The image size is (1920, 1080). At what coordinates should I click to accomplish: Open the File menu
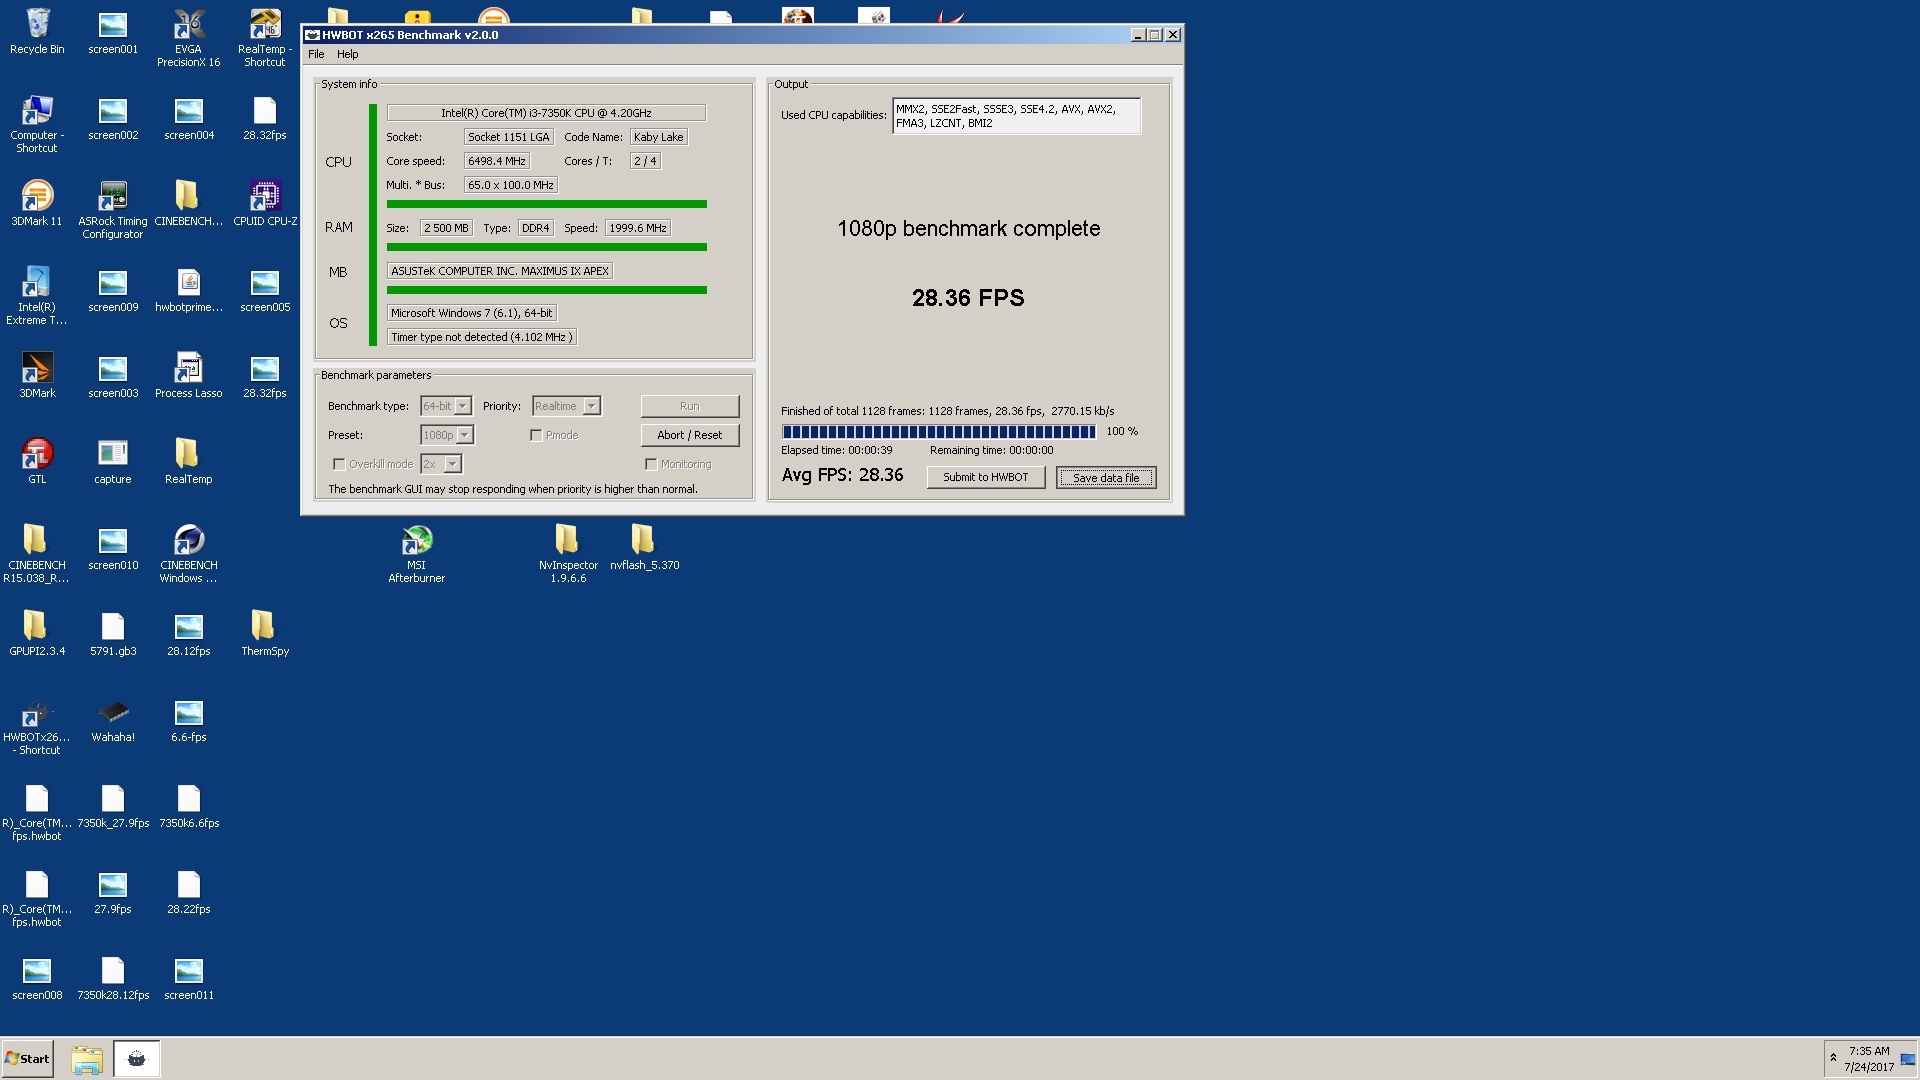click(x=316, y=54)
